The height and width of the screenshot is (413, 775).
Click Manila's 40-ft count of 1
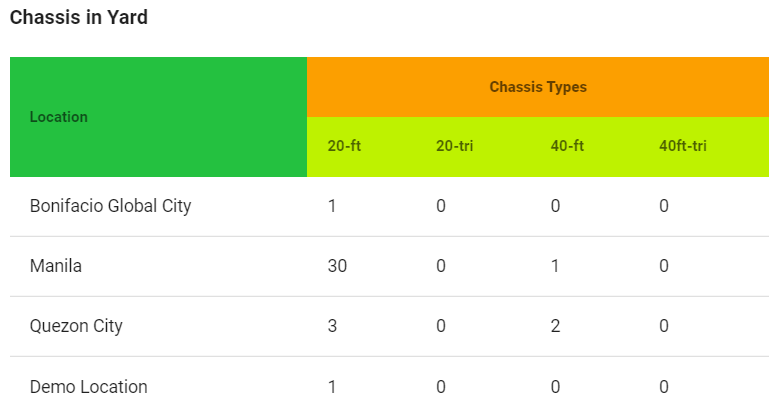[x=555, y=266]
